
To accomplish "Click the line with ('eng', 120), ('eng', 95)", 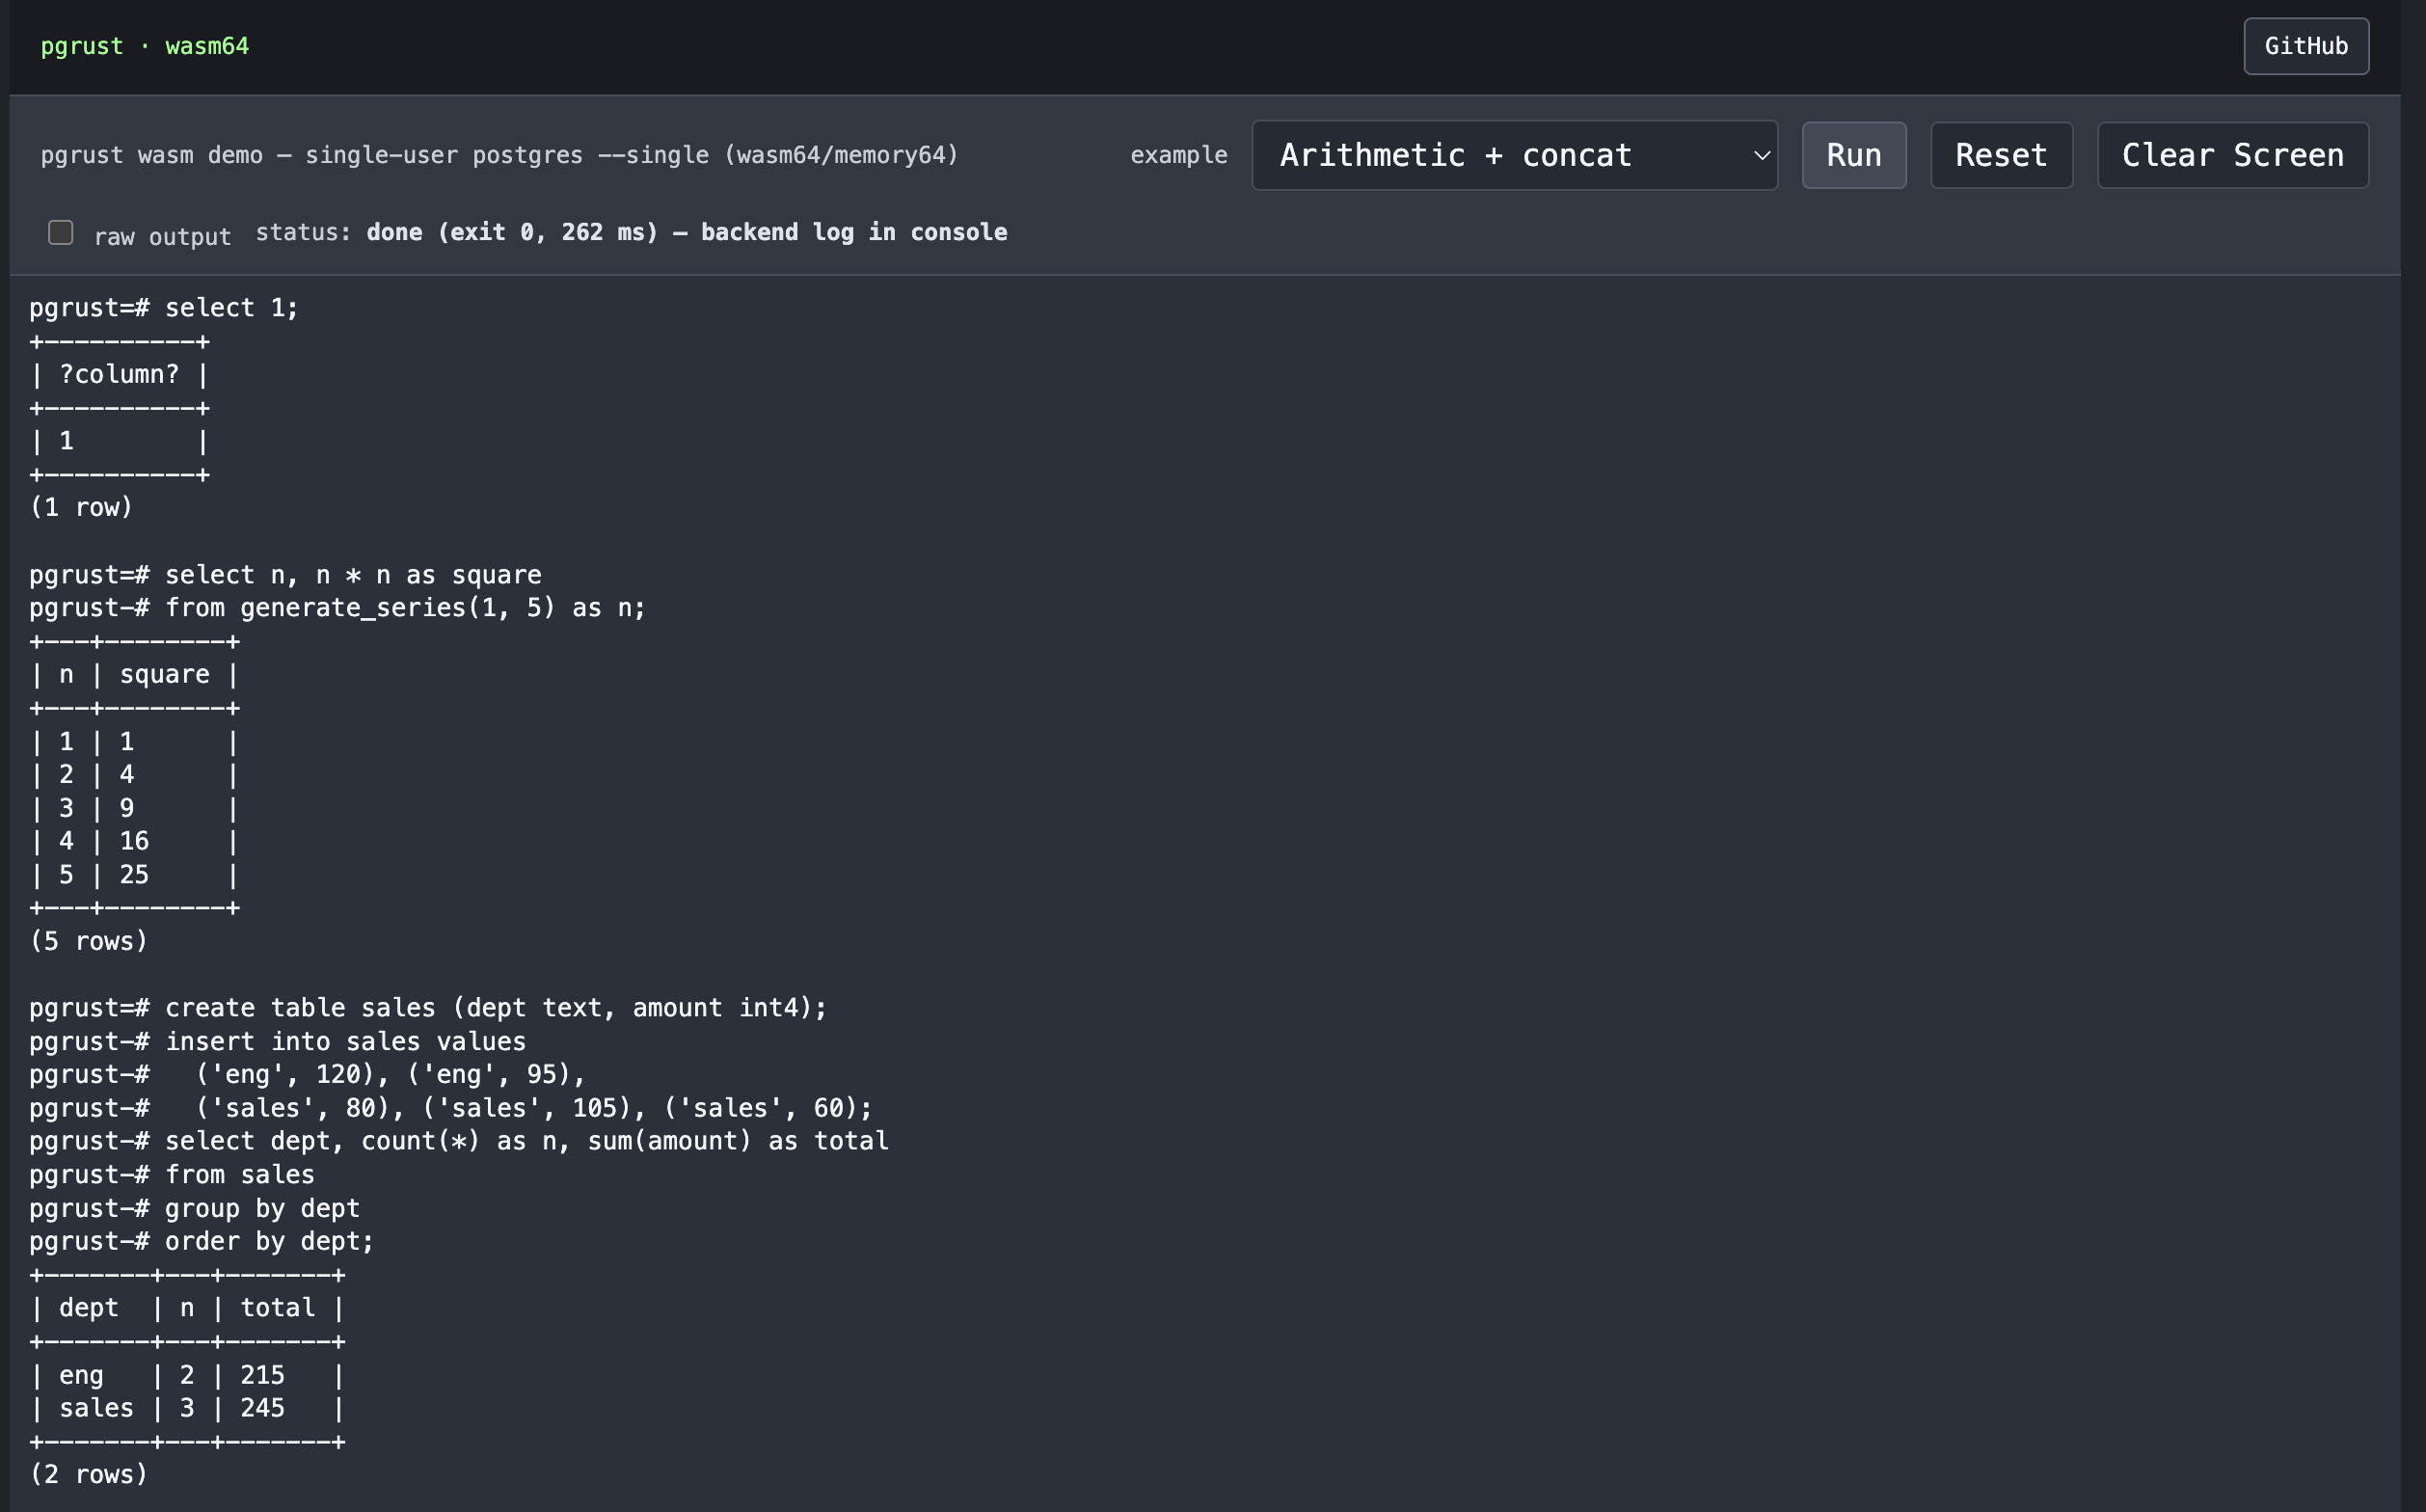I will pos(308,1075).
